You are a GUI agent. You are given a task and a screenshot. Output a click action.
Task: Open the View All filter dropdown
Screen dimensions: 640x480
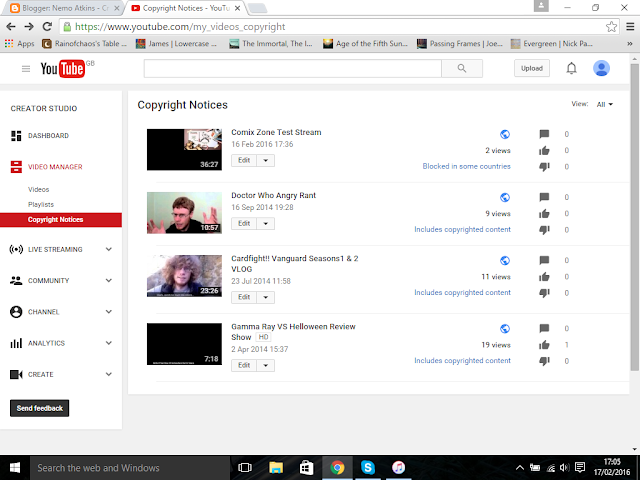pyautogui.click(x=605, y=104)
